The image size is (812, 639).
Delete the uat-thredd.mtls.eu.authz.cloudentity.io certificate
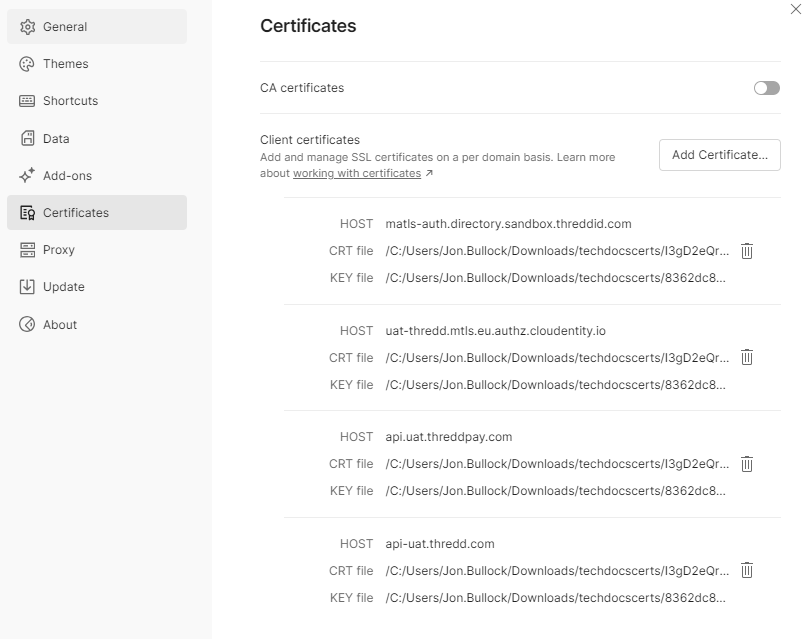746,357
